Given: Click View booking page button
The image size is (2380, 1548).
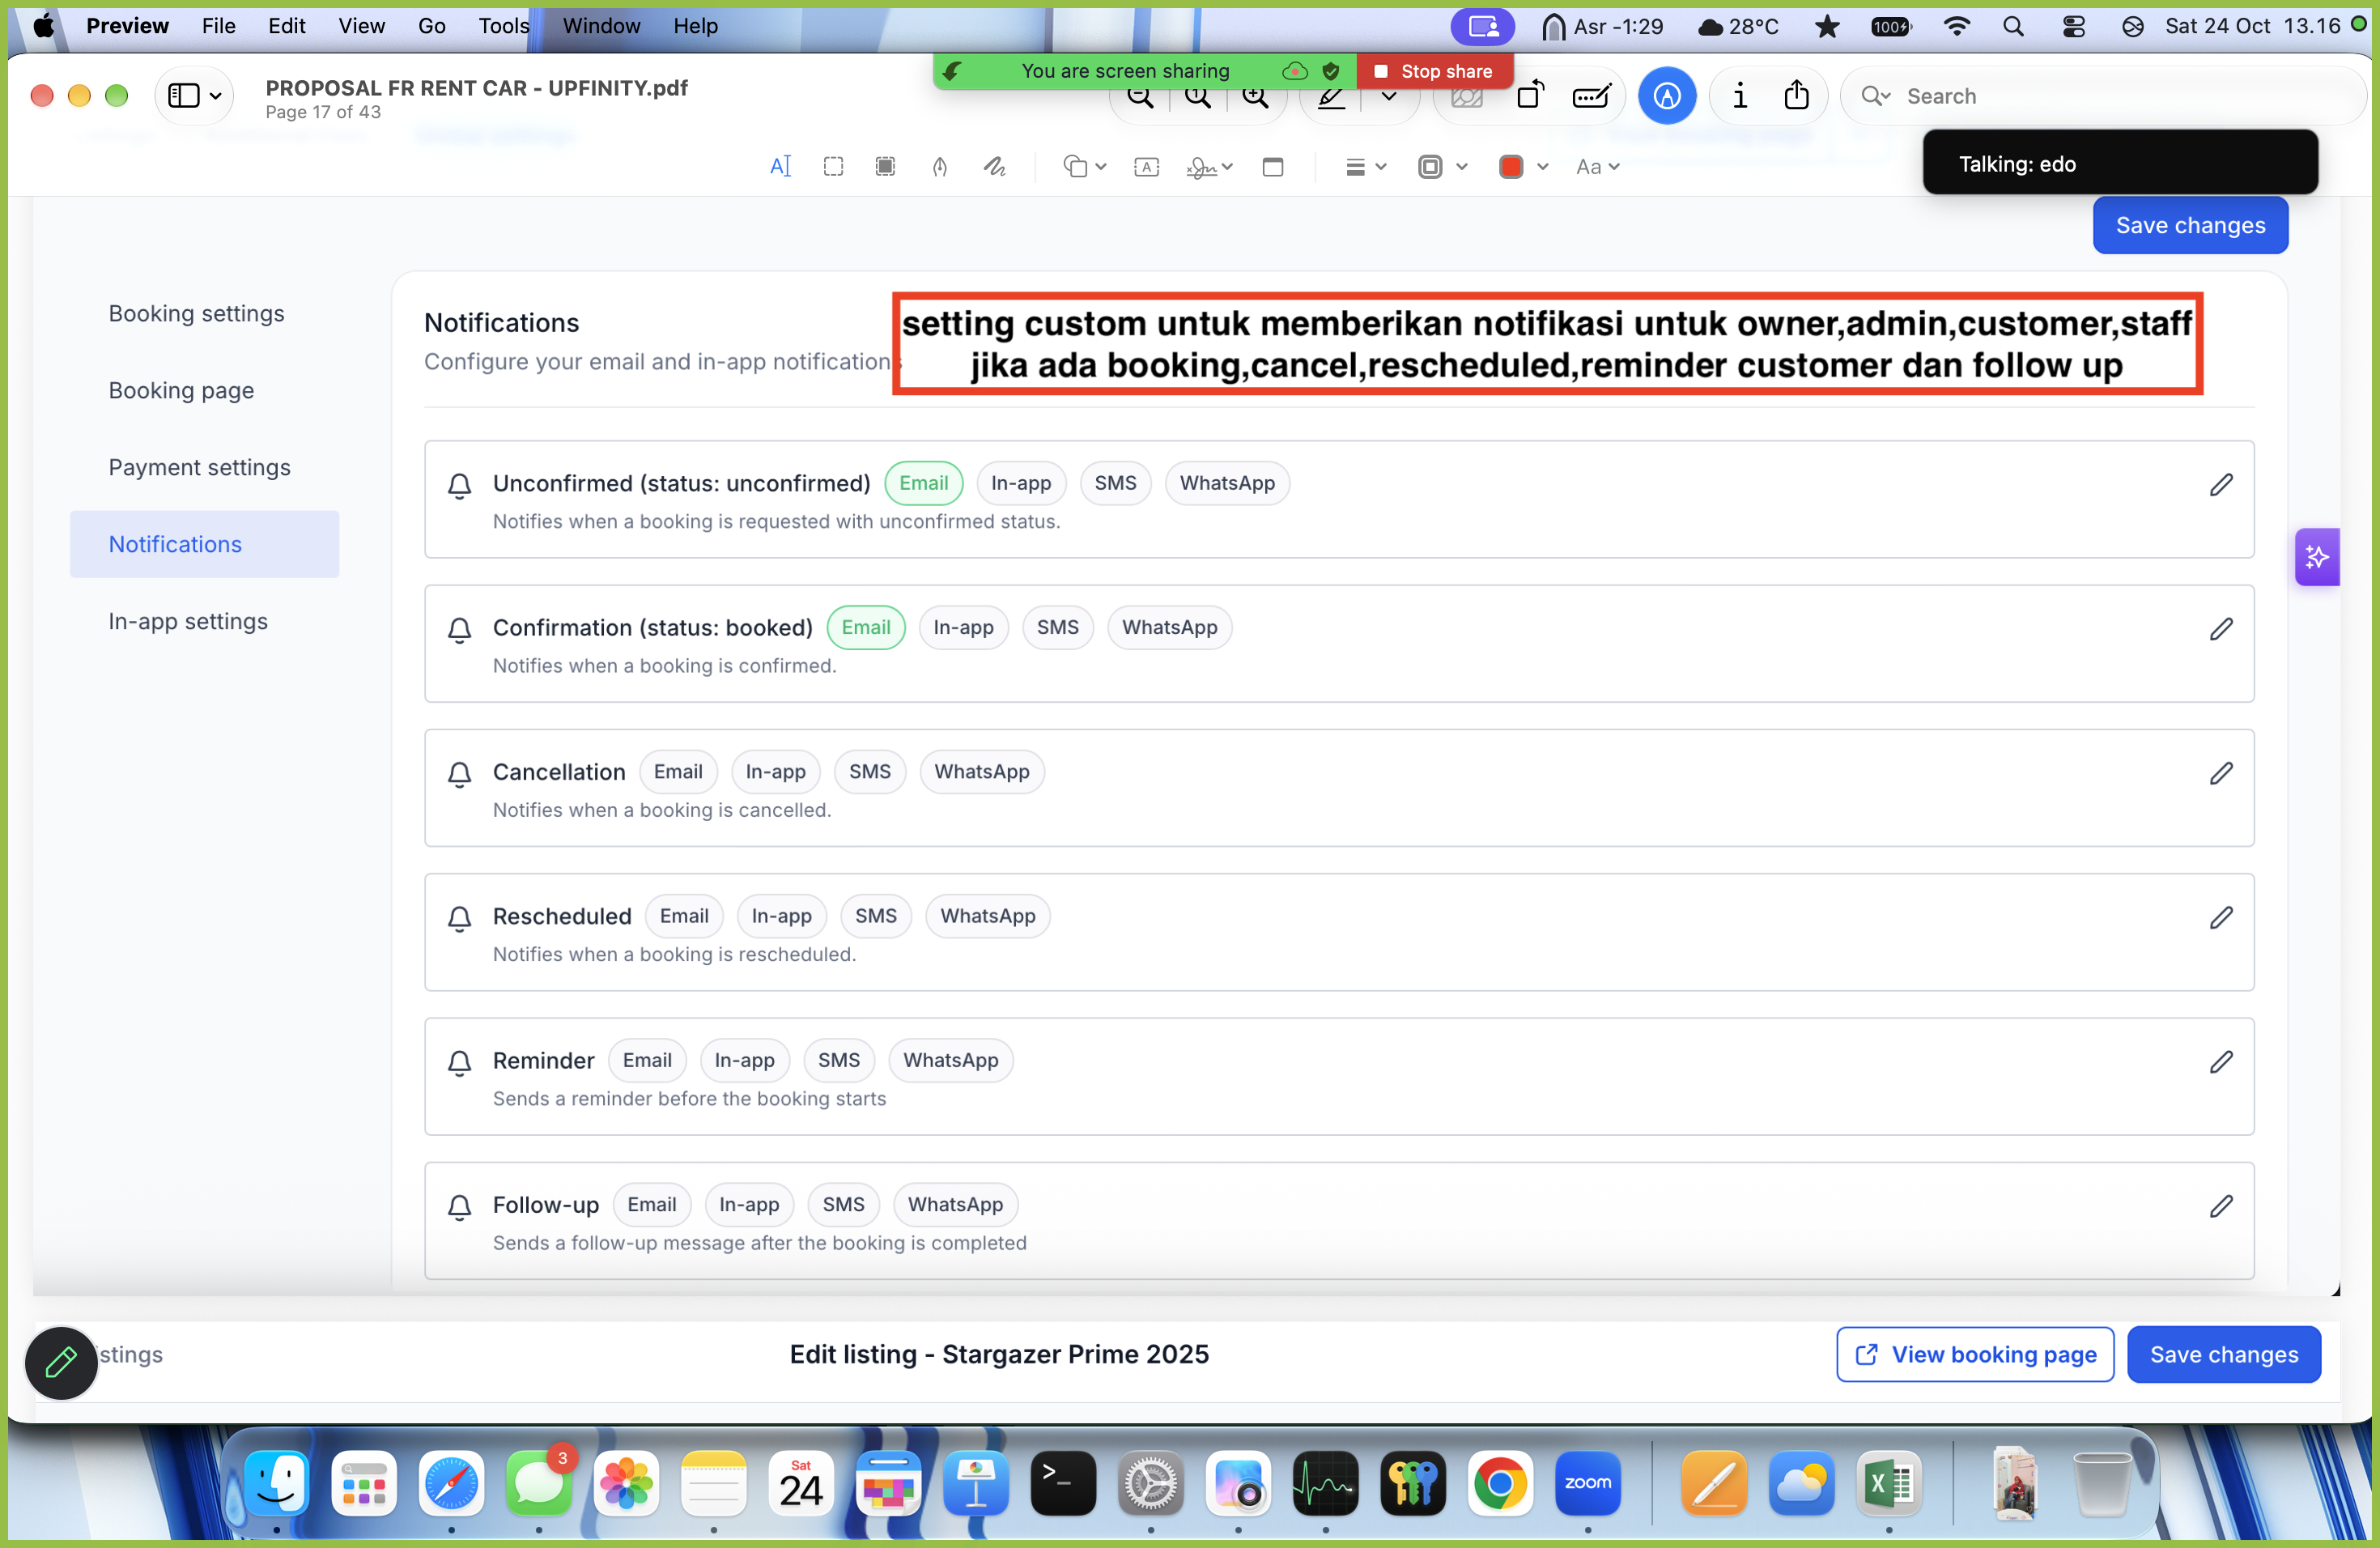Looking at the screenshot, I should click(1974, 1354).
